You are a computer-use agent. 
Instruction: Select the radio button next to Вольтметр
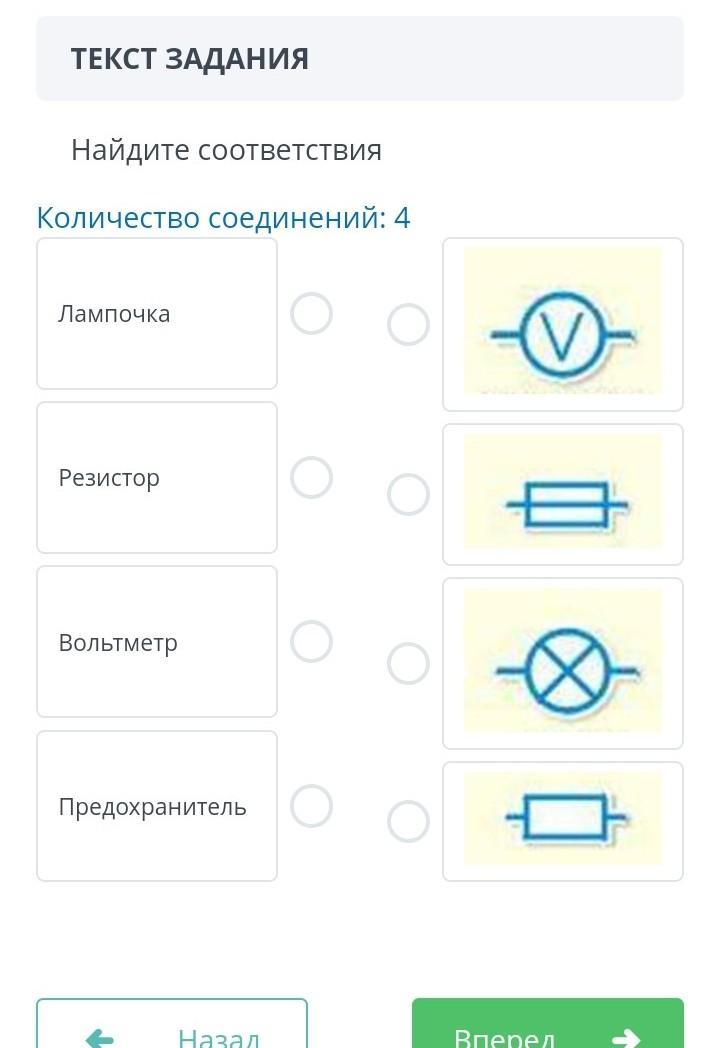tap(311, 641)
